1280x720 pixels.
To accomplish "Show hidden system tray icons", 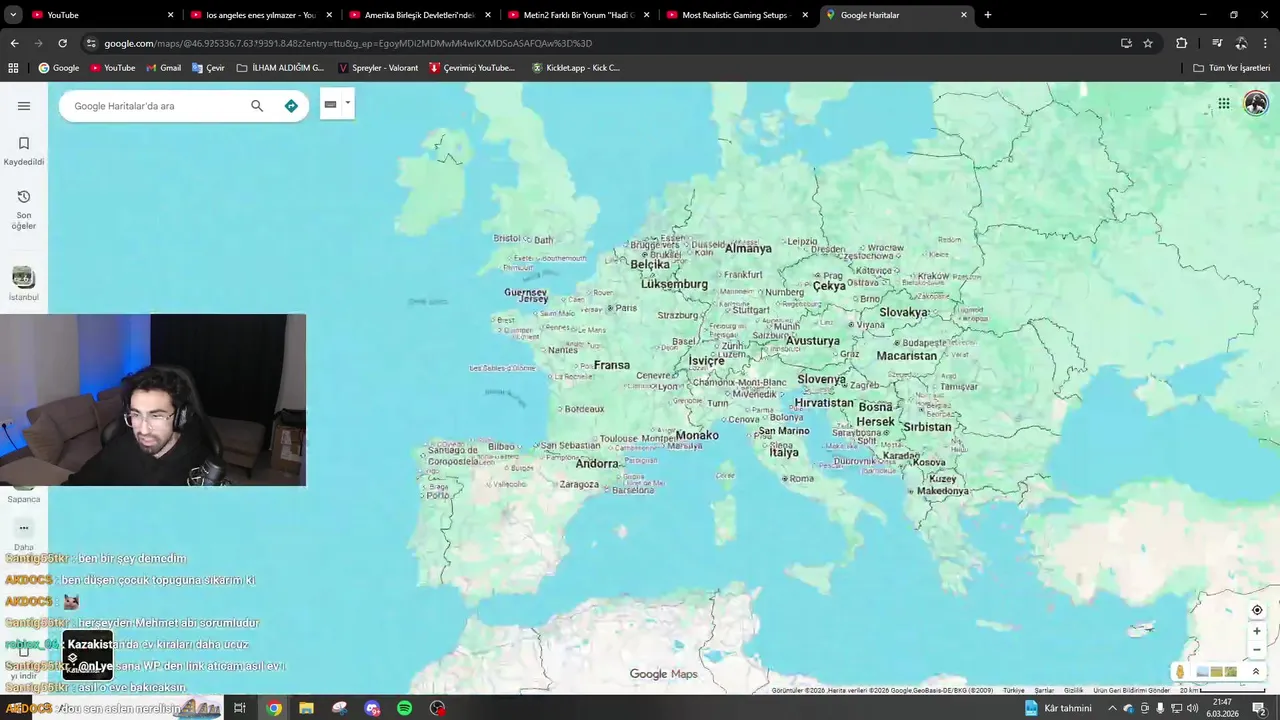I will (x=1112, y=708).
